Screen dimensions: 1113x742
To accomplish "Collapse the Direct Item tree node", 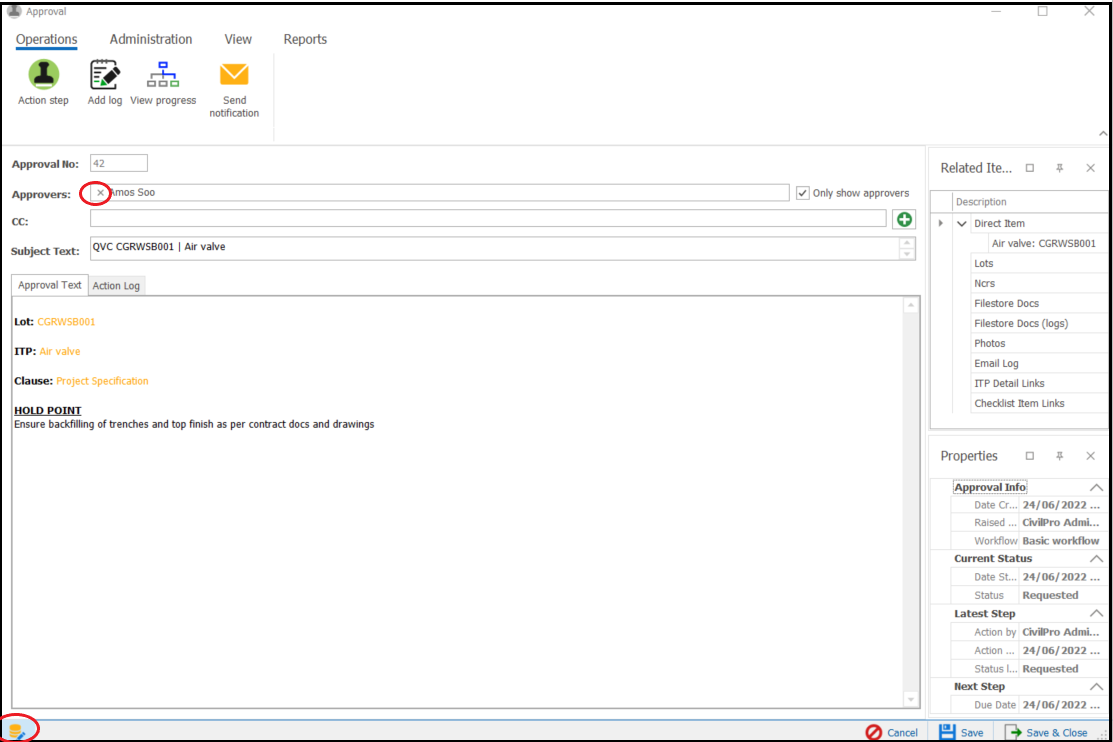I will point(961,224).
